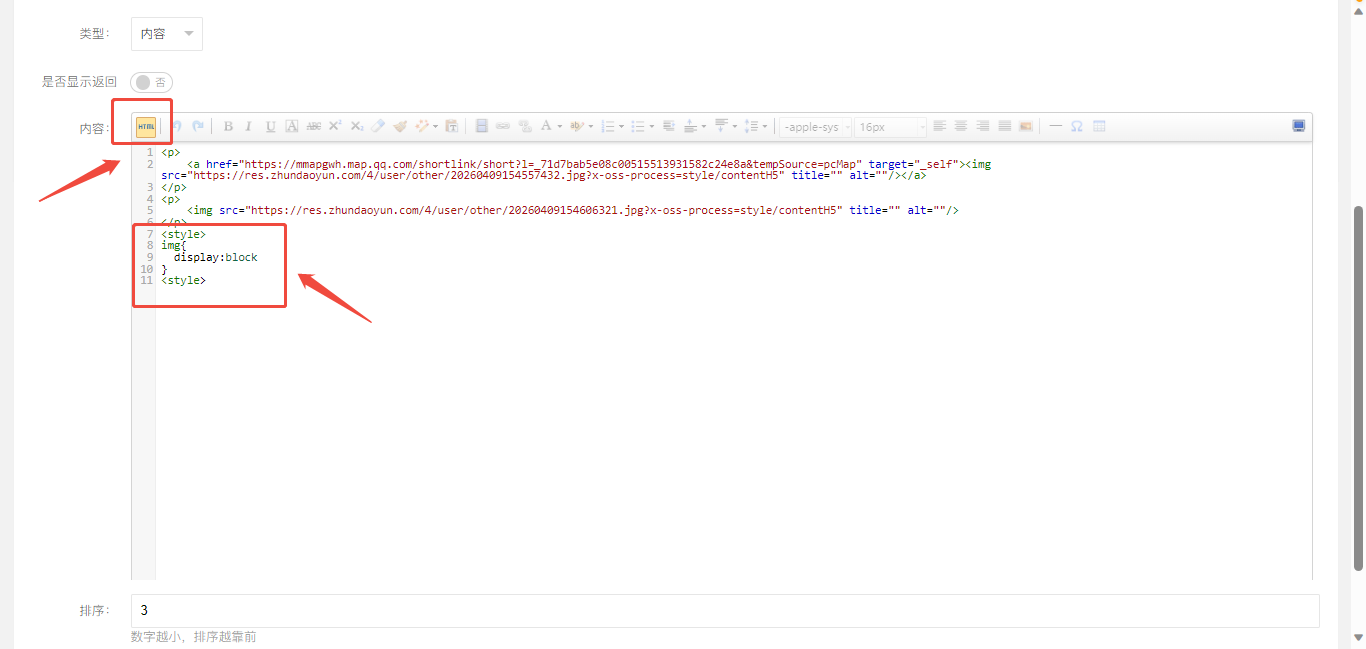Screen dimensions: 1366x649
Task: Click the horizontal rule toolbar button
Action: coord(1055,126)
